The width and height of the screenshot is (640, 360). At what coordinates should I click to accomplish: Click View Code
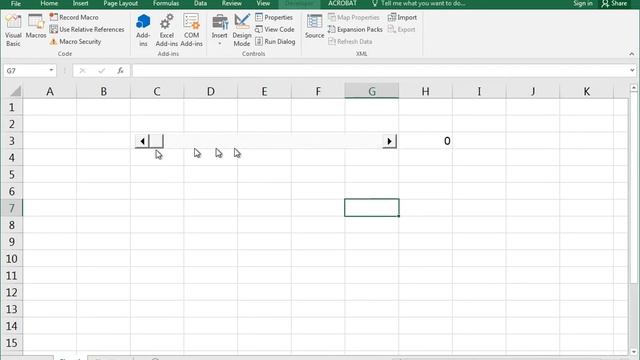coord(275,29)
